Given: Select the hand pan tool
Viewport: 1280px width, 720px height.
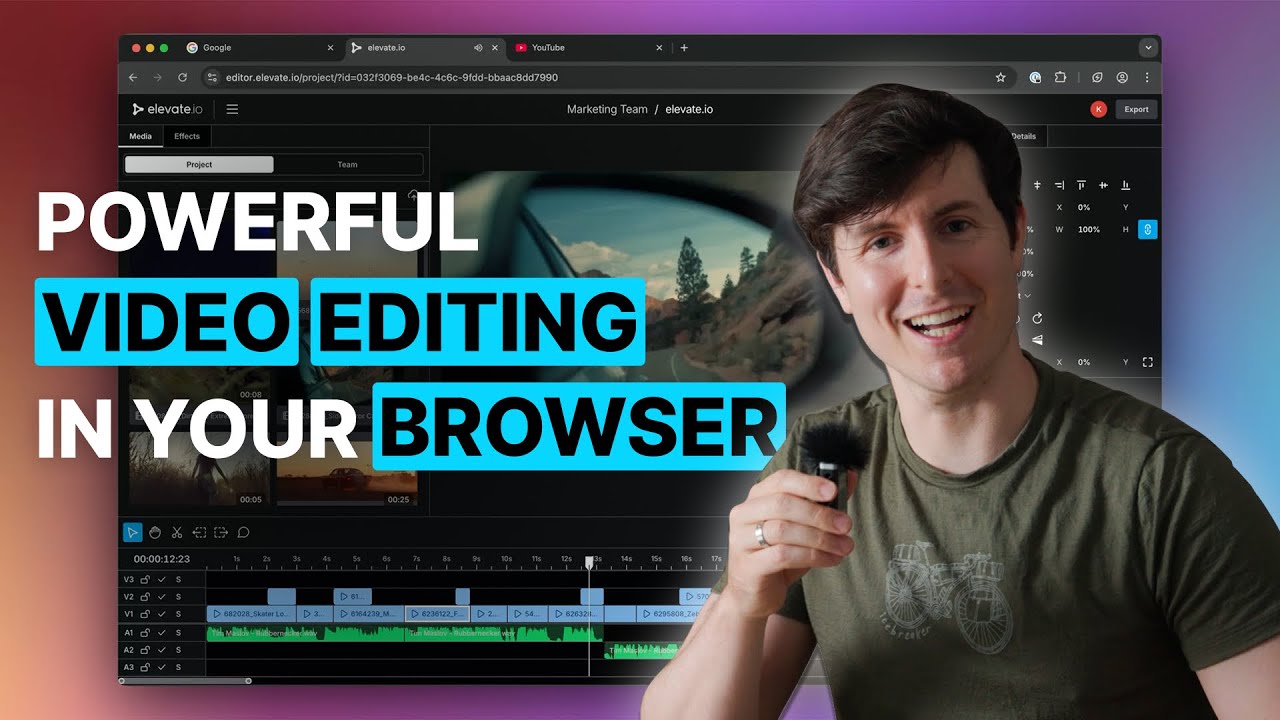Looking at the screenshot, I should tap(155, 533).
